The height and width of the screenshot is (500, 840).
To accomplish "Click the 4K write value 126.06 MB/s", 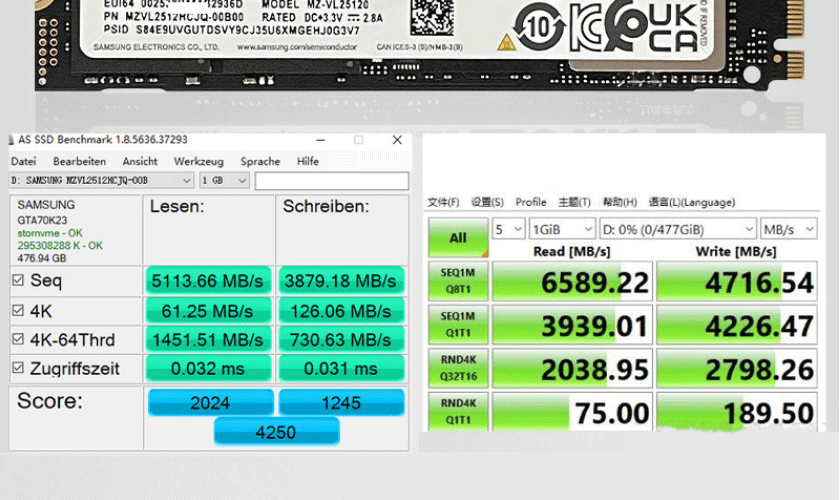I will tap(341, 311).
